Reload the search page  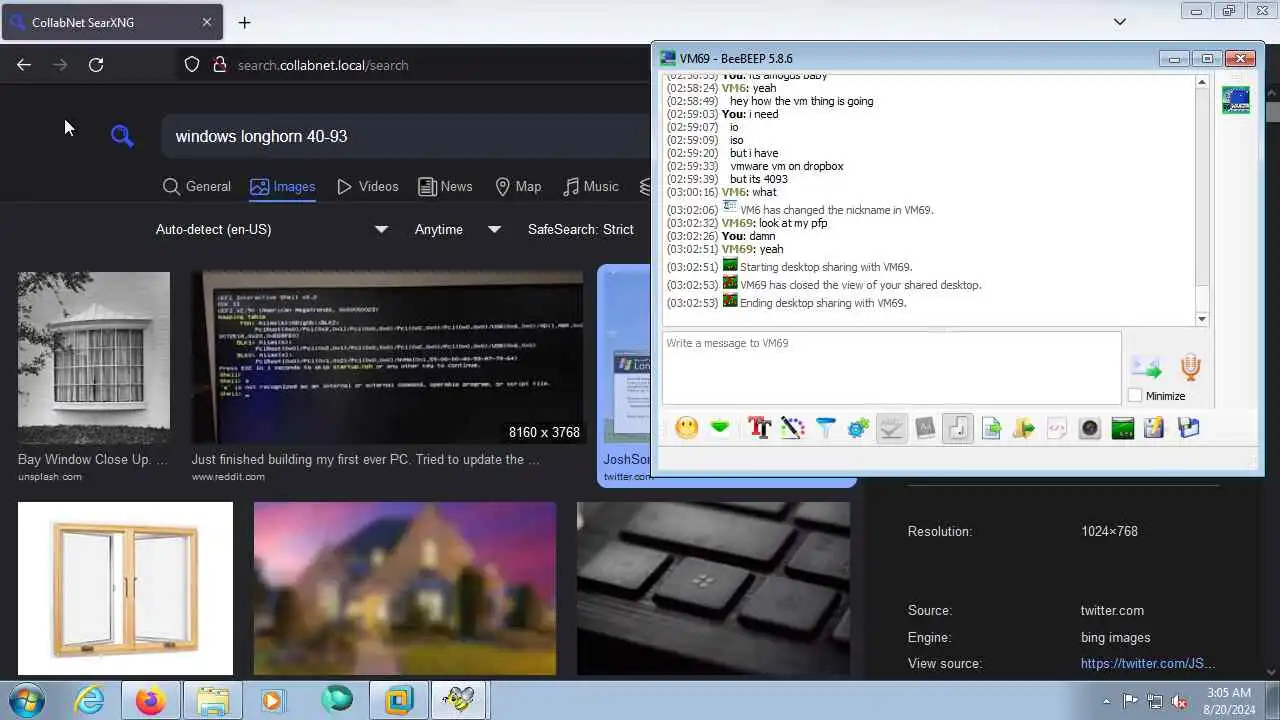click(x=96, y=65)
